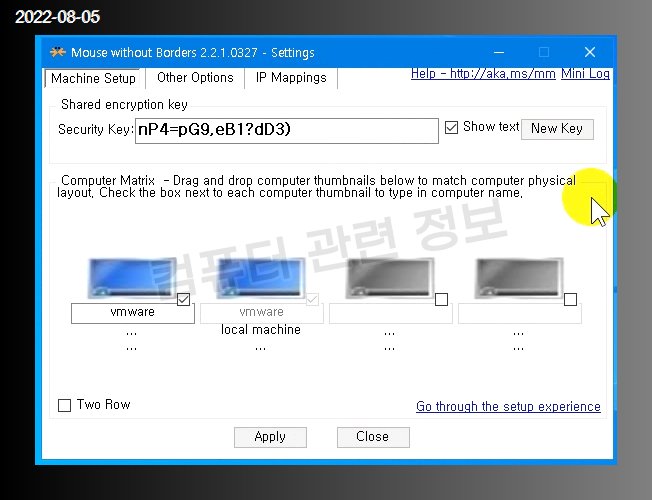This screenshot has height=500, width=652.
Task: Go through the setup experience link
Action: [508, 406]
